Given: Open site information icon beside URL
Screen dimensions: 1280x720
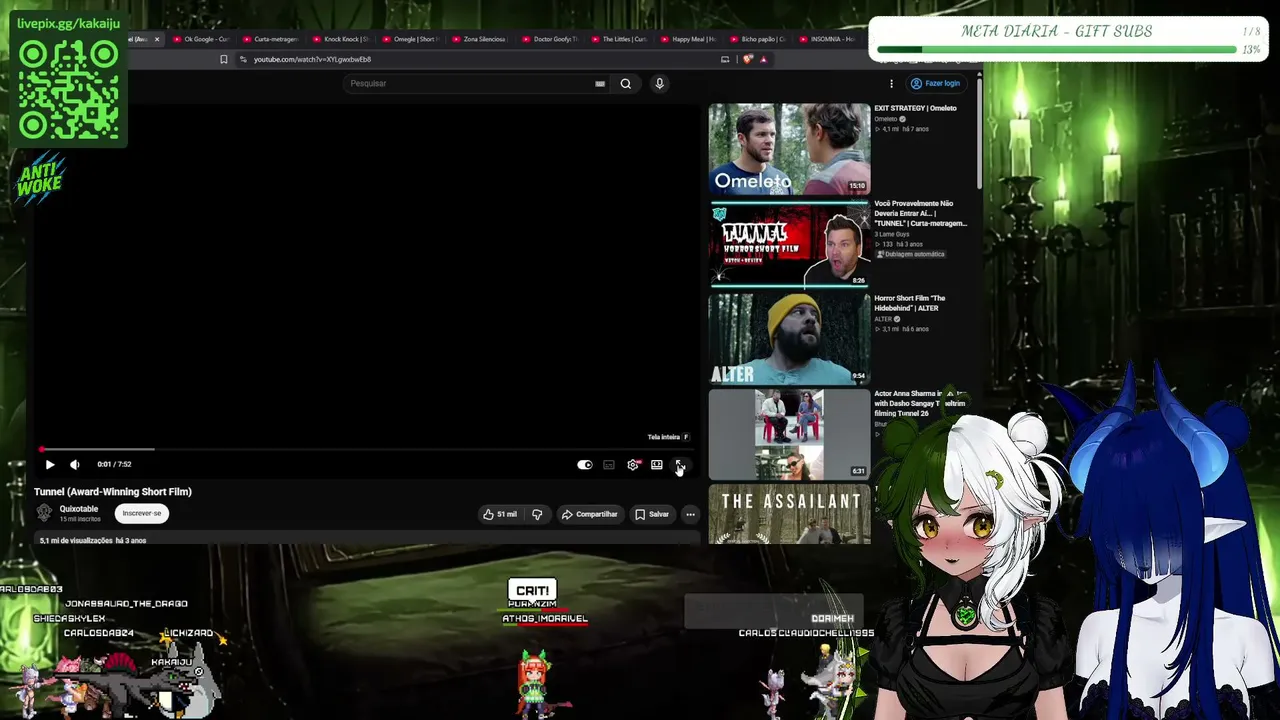Looking at the screenshot, I should 242,59.
